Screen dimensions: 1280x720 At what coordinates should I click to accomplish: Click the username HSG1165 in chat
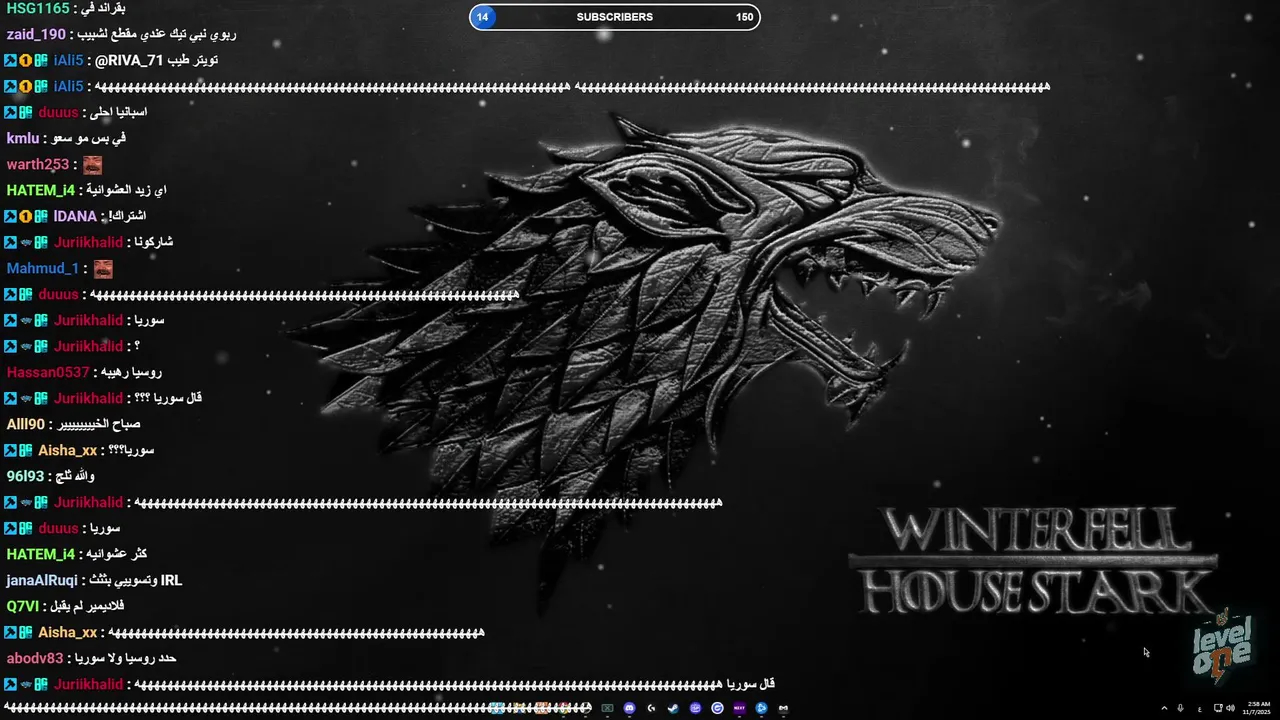[x=38, y=8]
